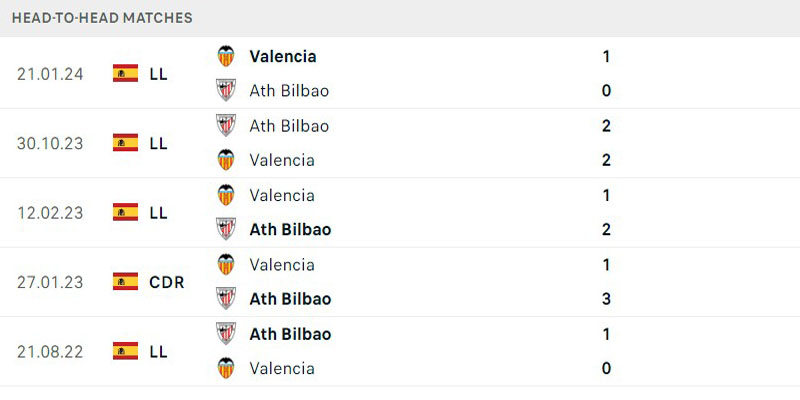Image resolution: width=800 pixels, height=400 pixels.
Task: Click the Head-to-Head Matches header
Action: pyautogui.click(x=102, y=18)
